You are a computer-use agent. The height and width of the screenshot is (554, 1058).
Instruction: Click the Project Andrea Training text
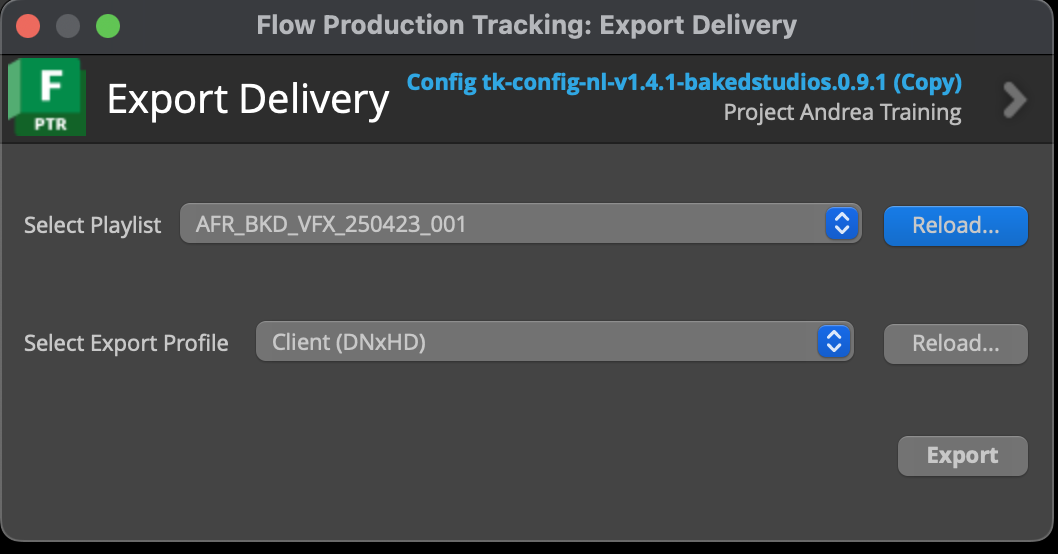[x=842, y=113]
